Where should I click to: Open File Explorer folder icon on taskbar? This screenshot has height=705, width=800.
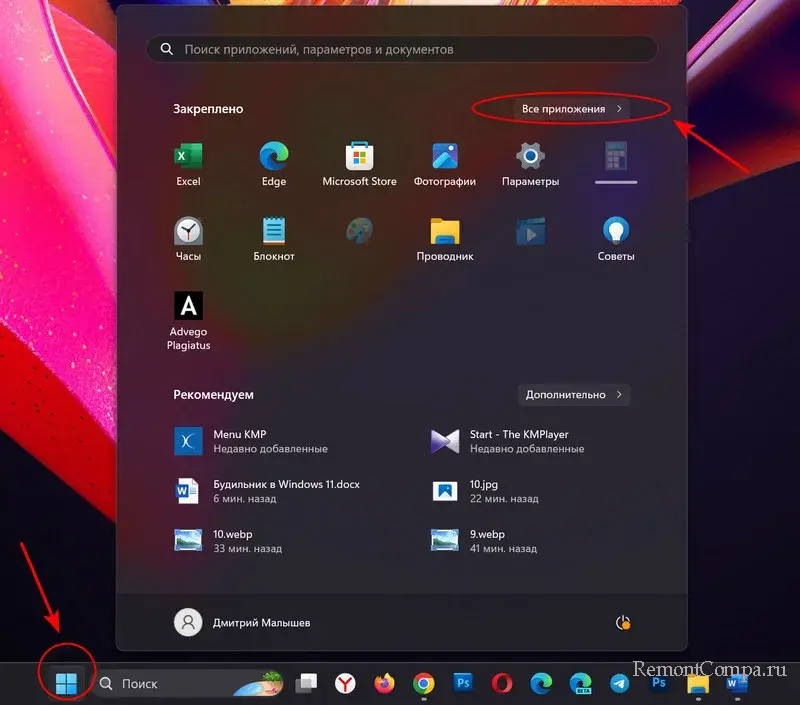(698, 685)
